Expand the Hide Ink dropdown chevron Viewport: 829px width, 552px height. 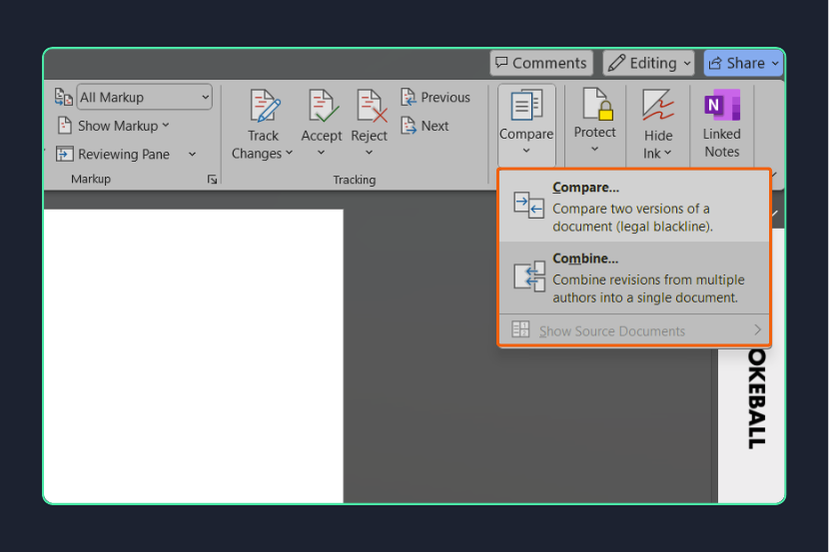[x=668, y=153]
